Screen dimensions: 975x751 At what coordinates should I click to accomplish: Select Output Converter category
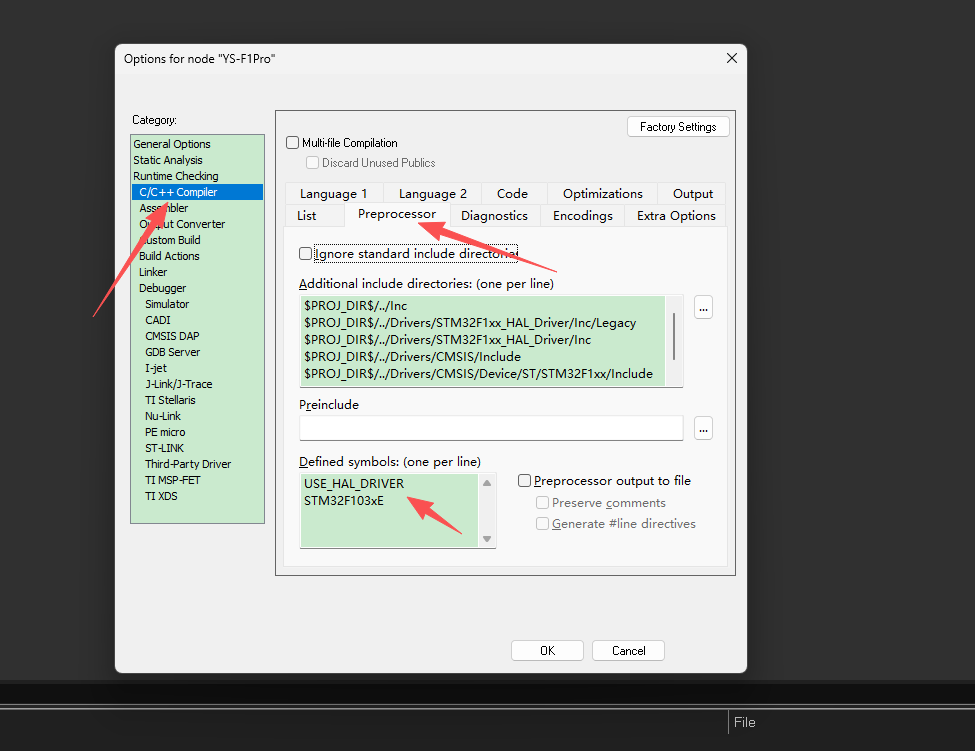coord(197,224)
